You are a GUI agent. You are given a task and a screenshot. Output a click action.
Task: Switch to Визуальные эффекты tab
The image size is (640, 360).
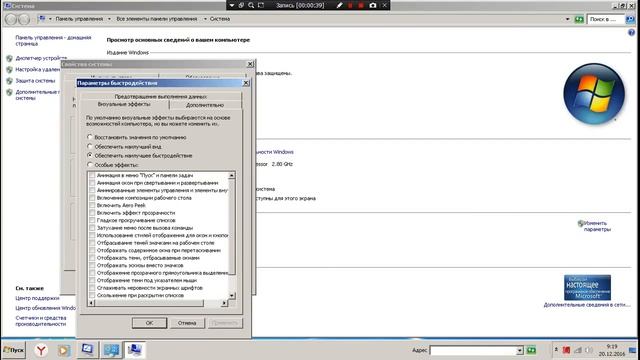point(124,104)
